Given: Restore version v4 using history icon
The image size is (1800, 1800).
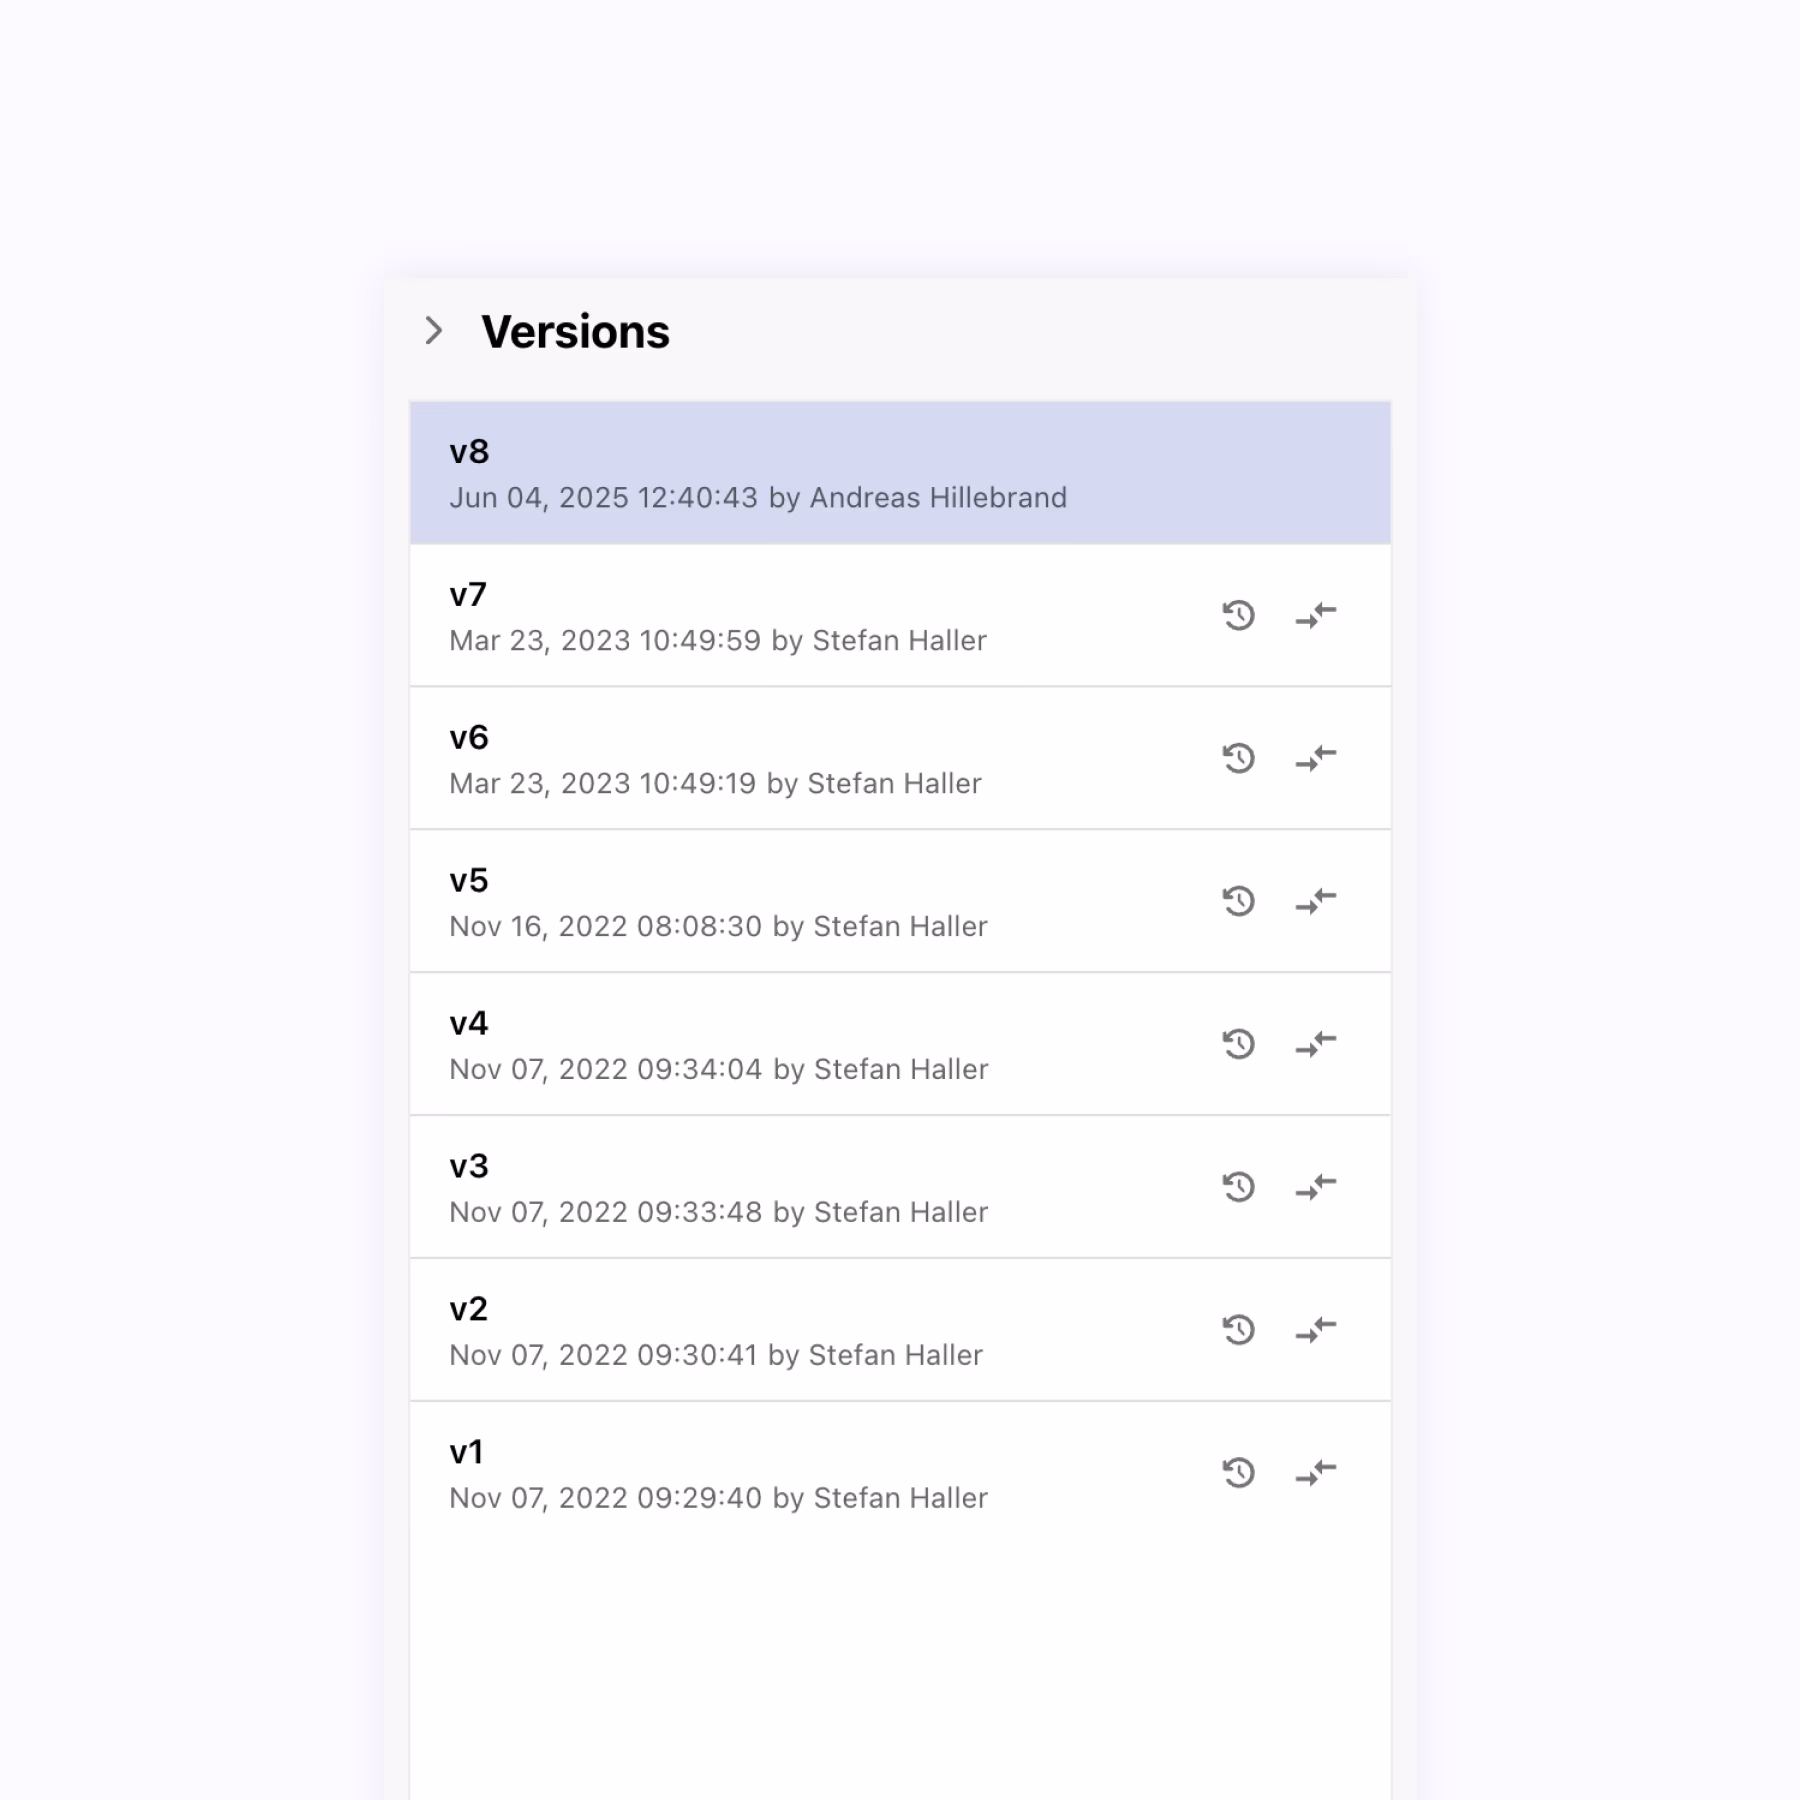Looking at the screenshot, I should coord(1238,1044).
